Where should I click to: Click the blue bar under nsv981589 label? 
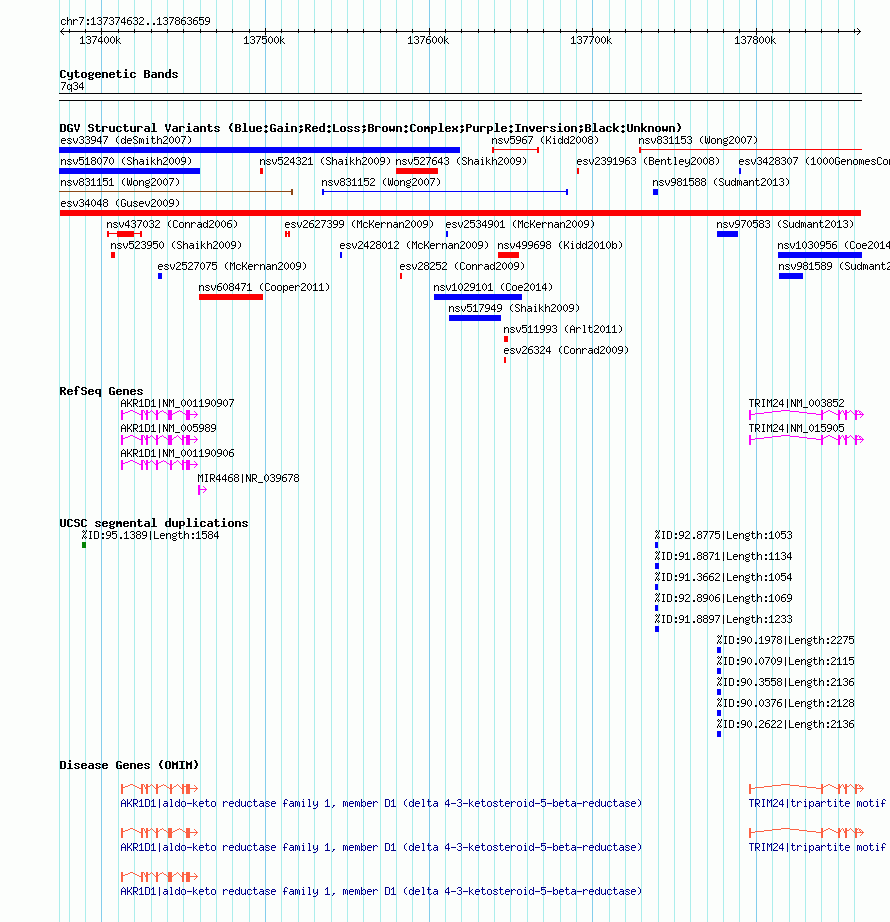pyautogui.click(x=791, y=276)
